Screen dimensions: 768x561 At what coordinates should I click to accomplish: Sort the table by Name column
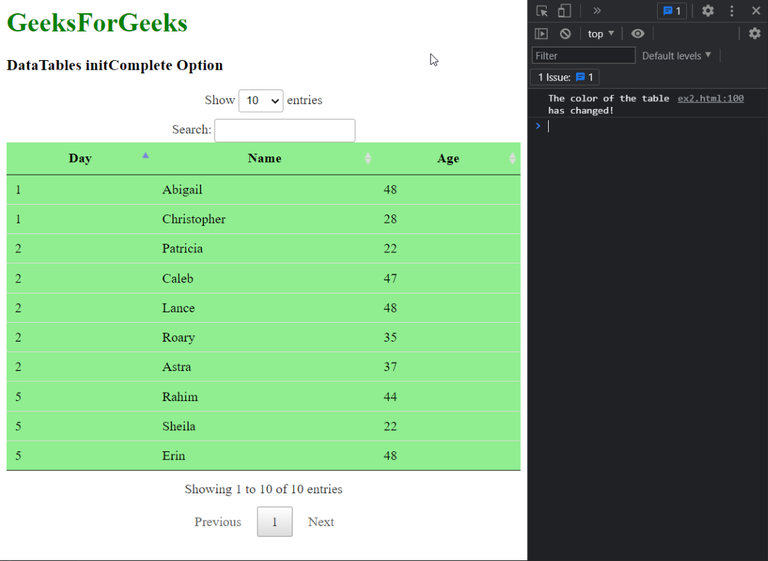coord(264,158)
